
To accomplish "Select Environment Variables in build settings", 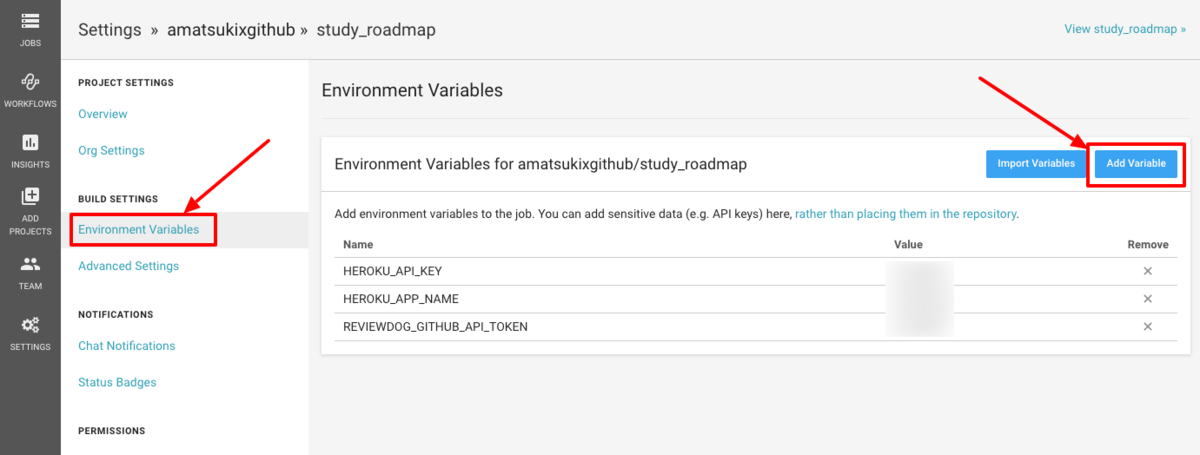I will coord(146,230).
